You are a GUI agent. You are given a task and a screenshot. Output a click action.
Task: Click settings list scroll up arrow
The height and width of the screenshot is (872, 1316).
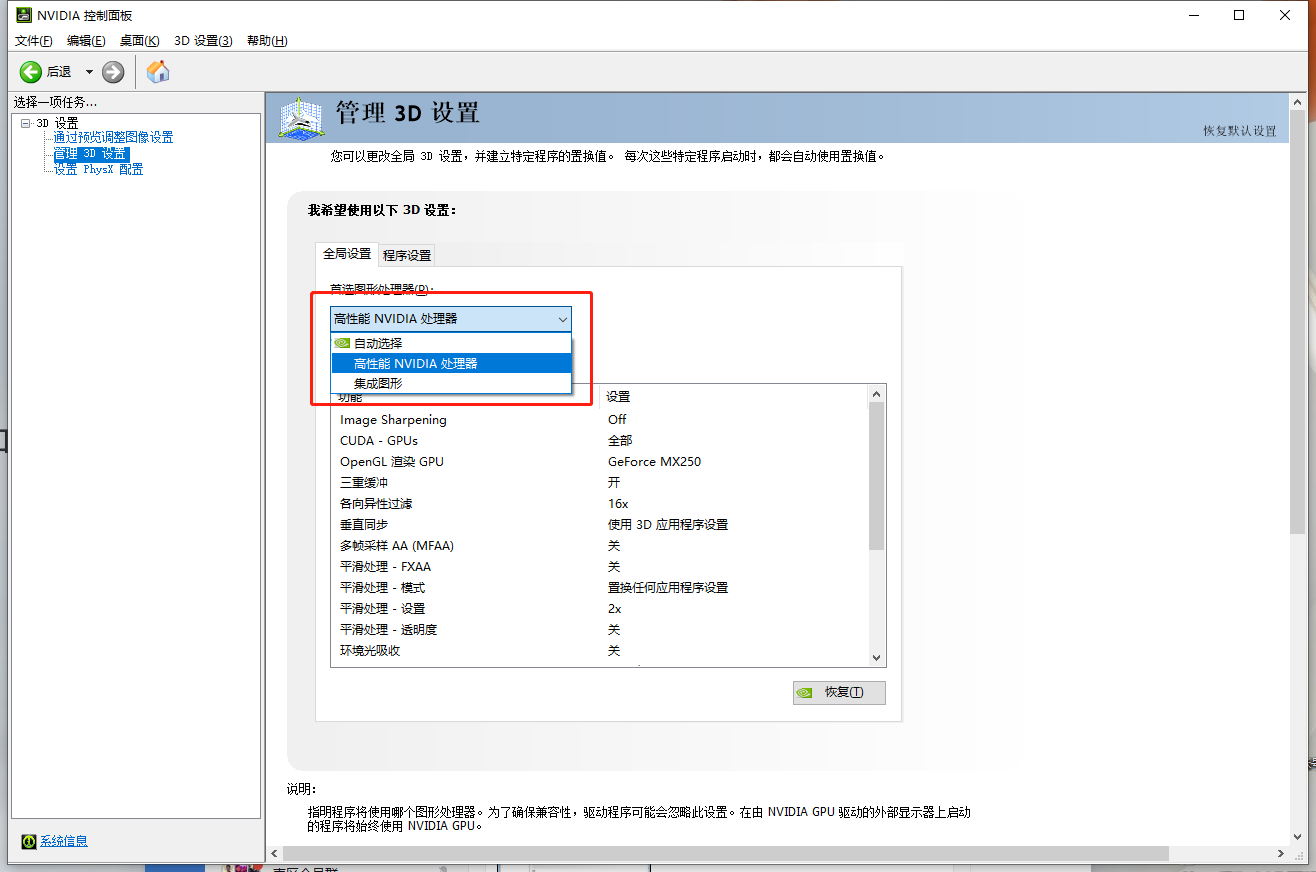(x=876, y=394)
